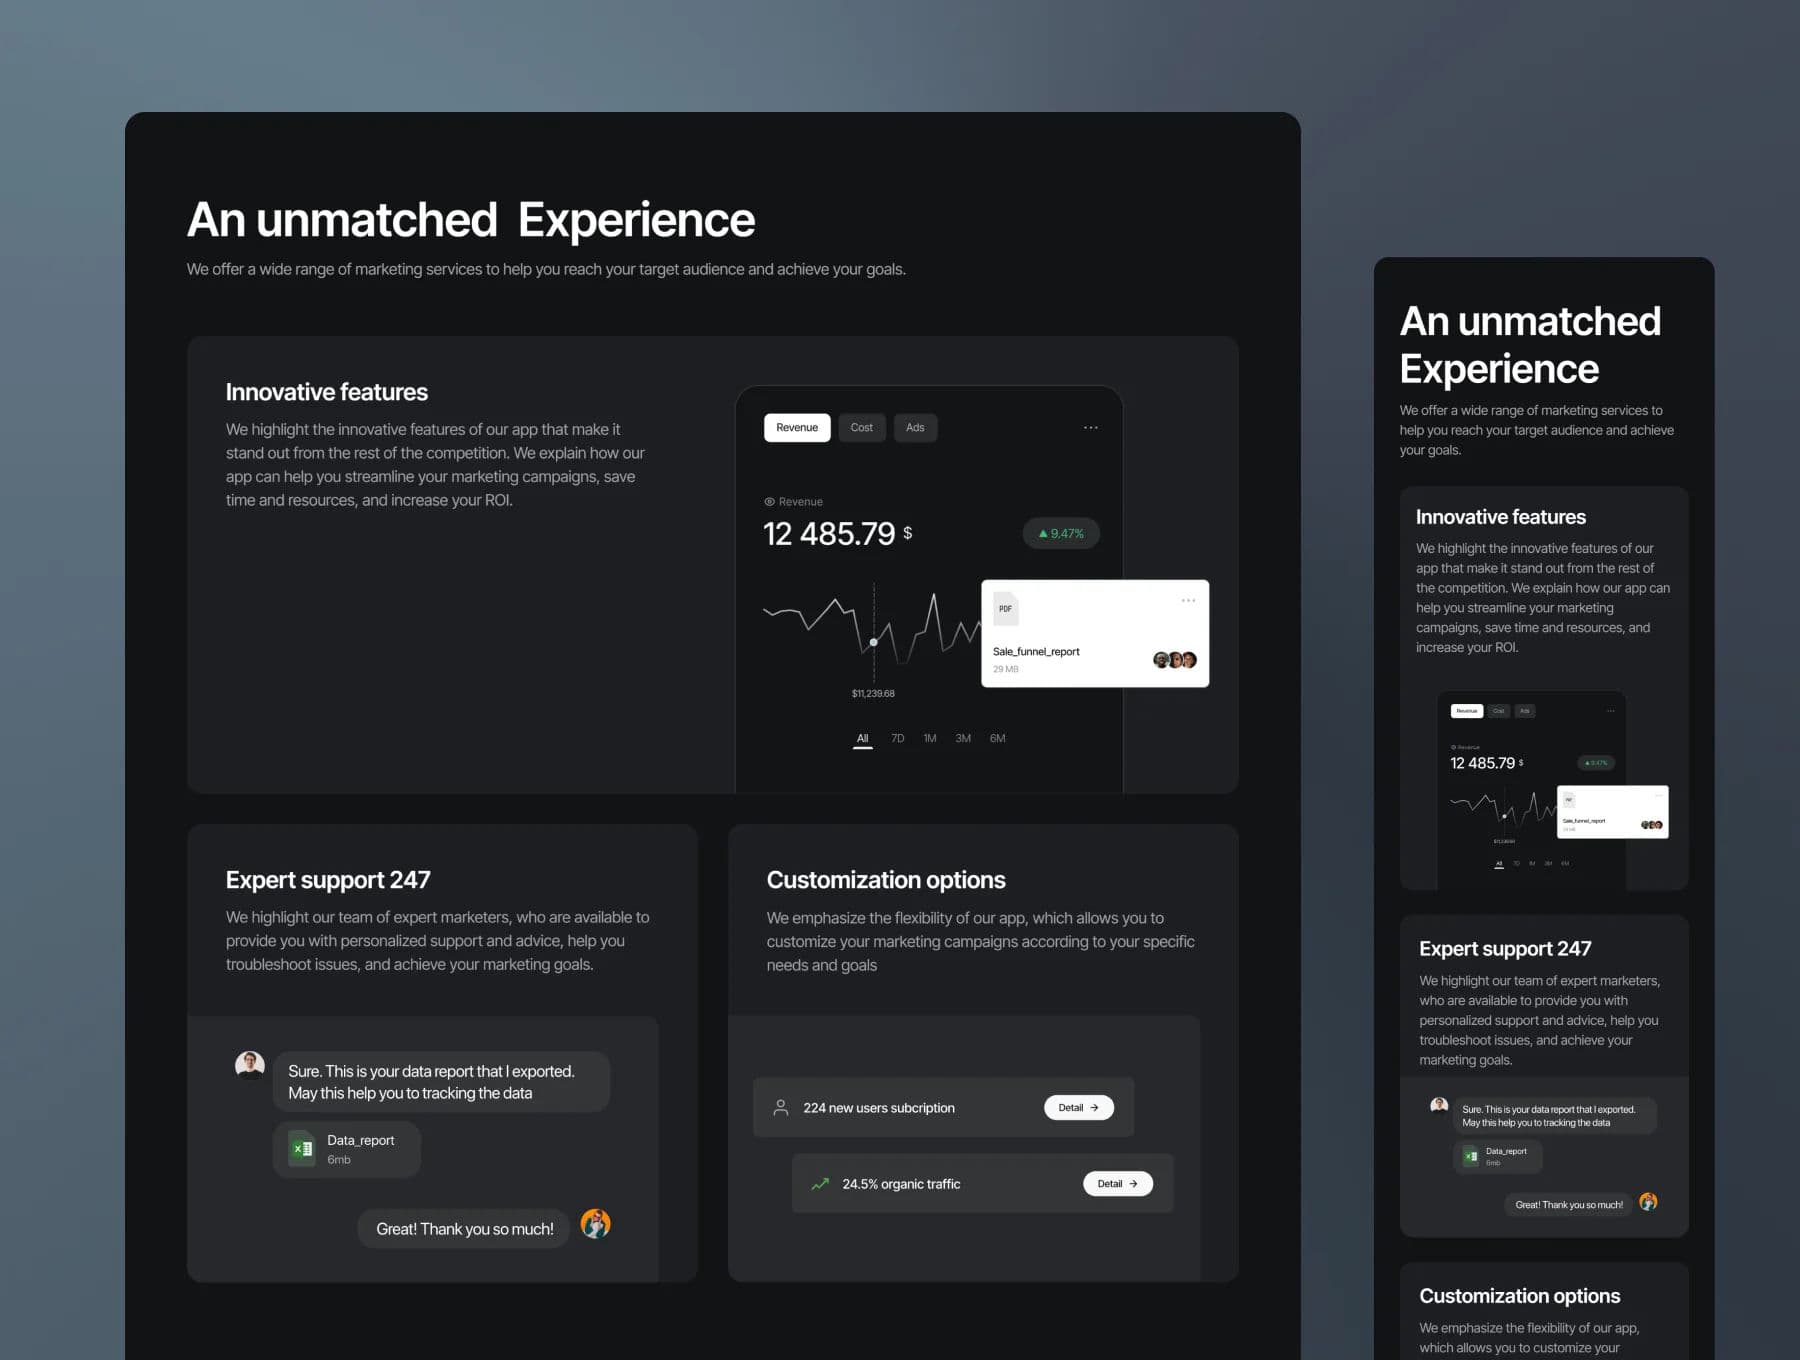
Task: Click the mobile preview agent avatar
Action: click(1439, 1105)
